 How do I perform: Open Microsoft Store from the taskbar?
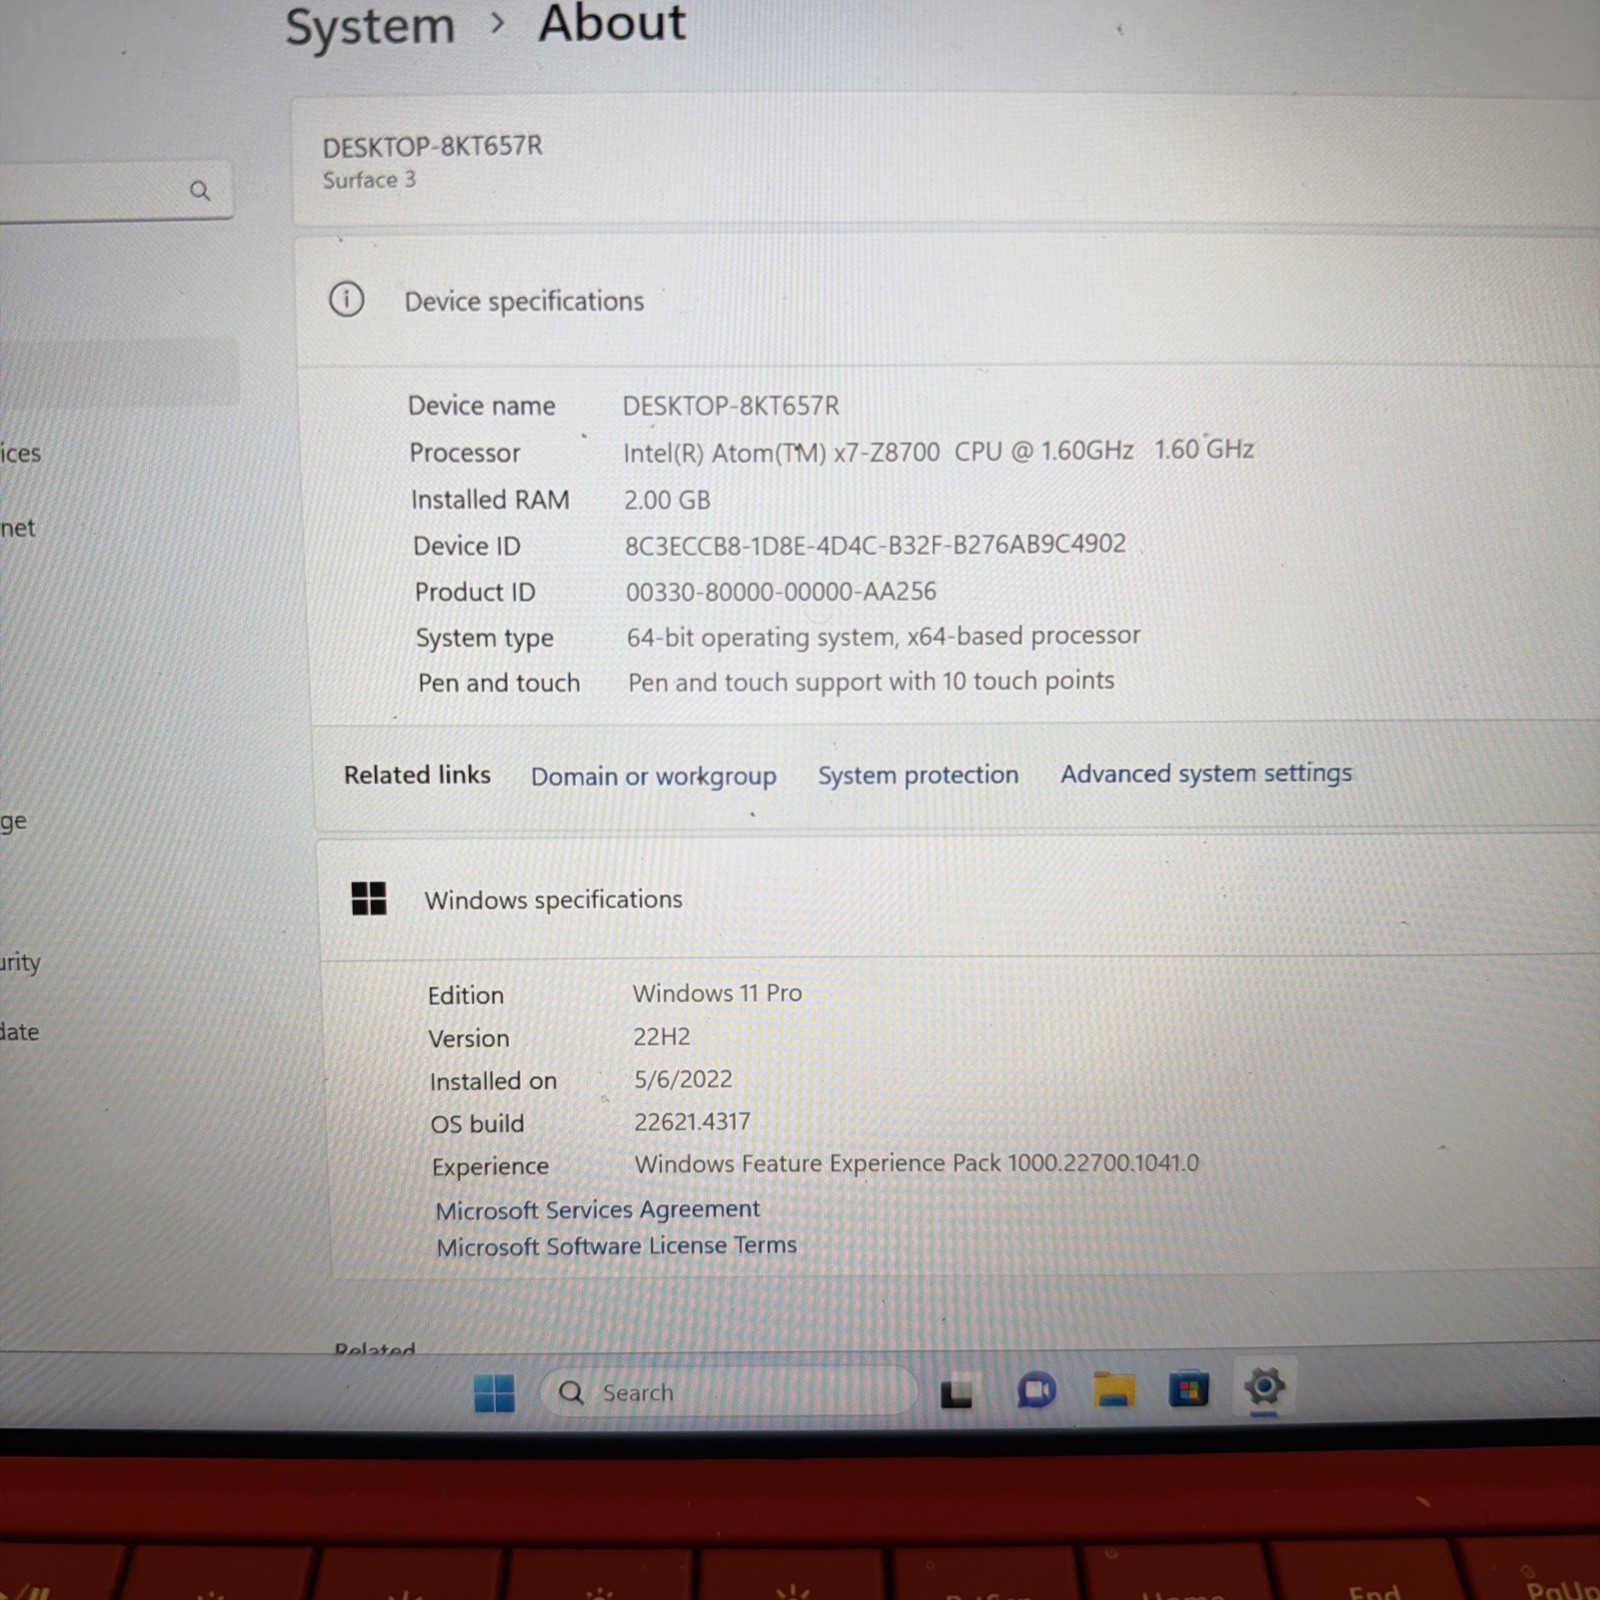click(1189, 1389)
